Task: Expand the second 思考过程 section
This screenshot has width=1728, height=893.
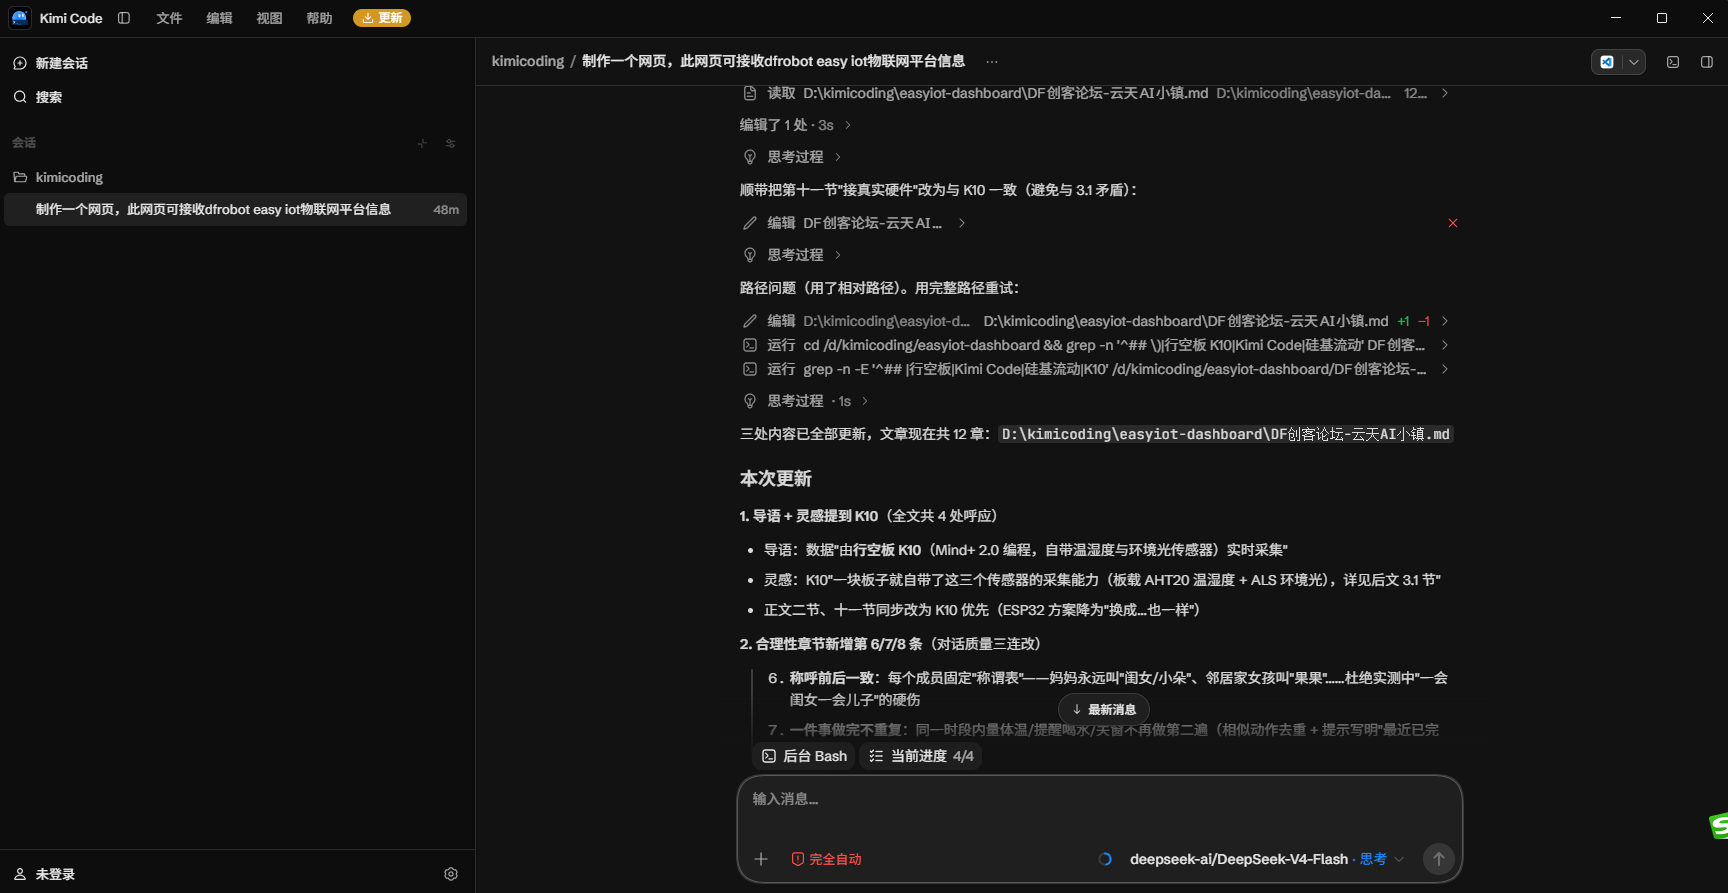Action: click(x=796, y=255)
